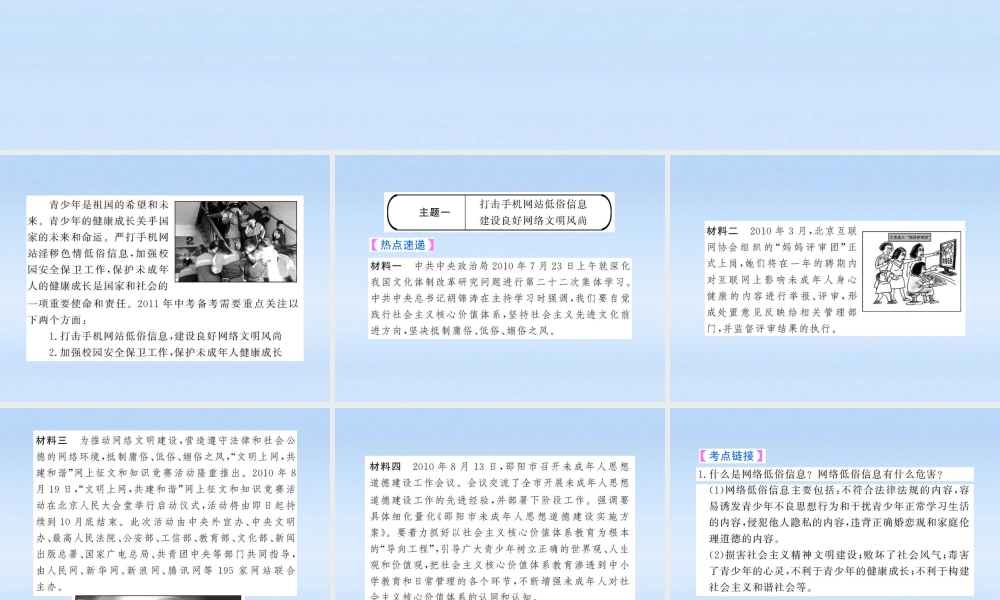Click question 1.什么是网络低俗信息
Viewport: 1000px width, 600px height.
(820, 474)
